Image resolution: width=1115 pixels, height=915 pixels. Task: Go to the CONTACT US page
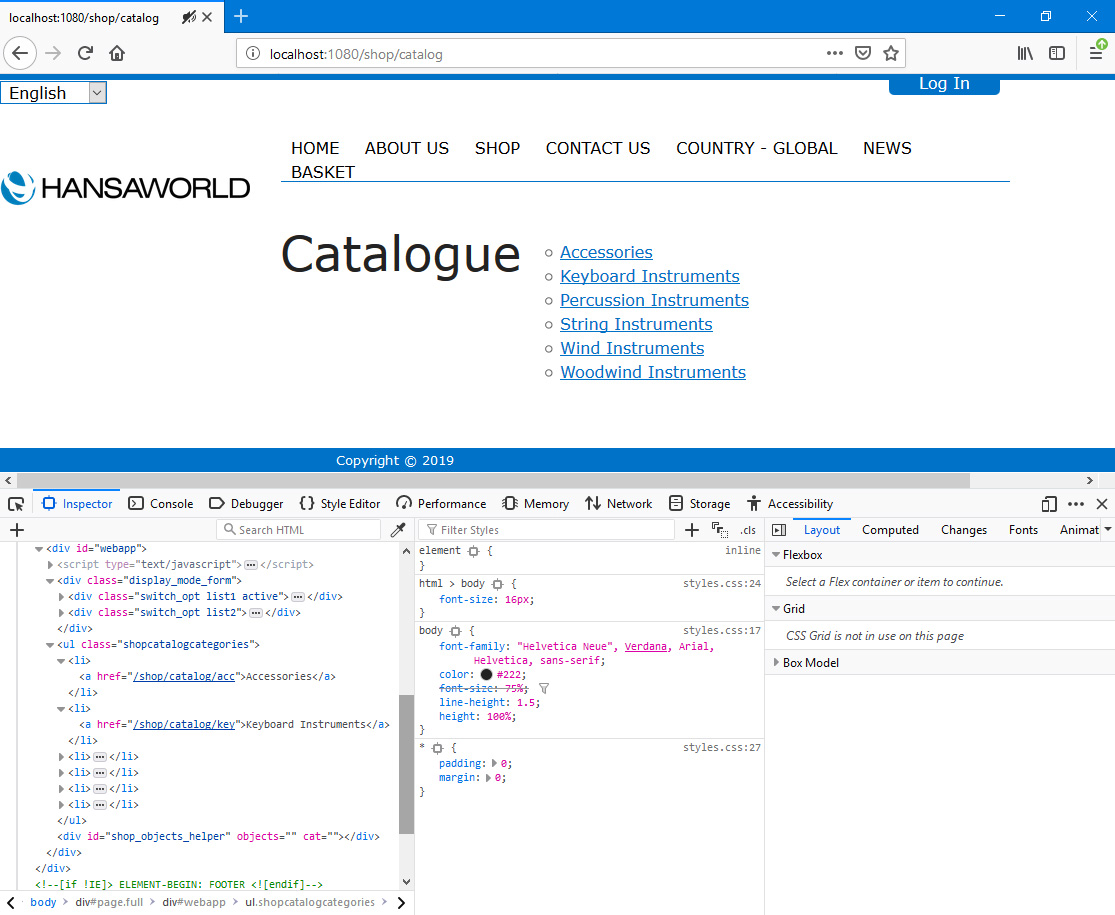598,149
